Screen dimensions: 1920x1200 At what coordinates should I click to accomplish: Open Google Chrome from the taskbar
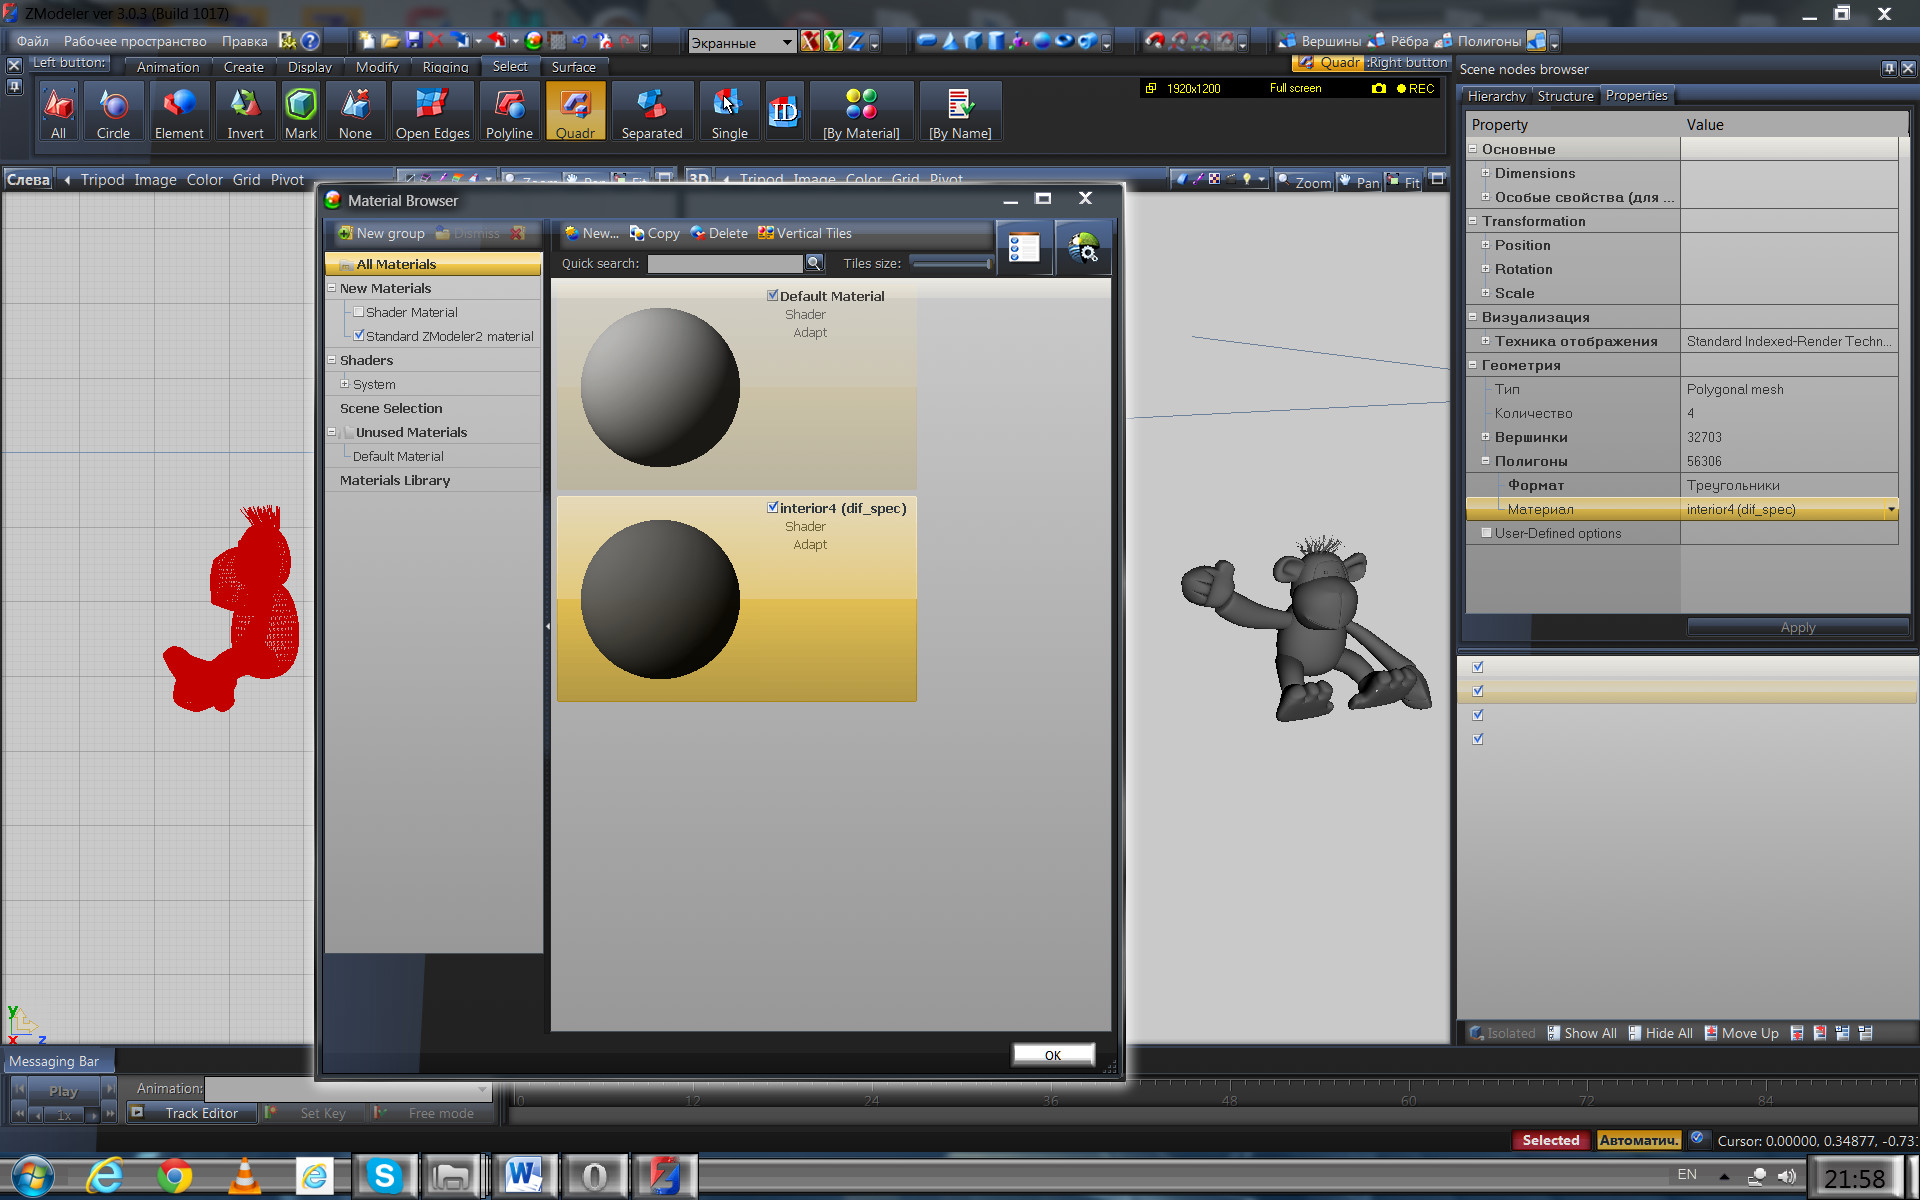(x=175, y=1176)
